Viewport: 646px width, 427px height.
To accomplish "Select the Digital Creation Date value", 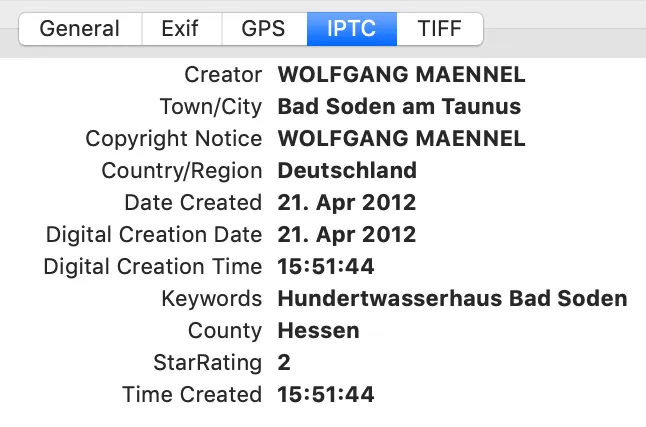I will click(347, 235).
